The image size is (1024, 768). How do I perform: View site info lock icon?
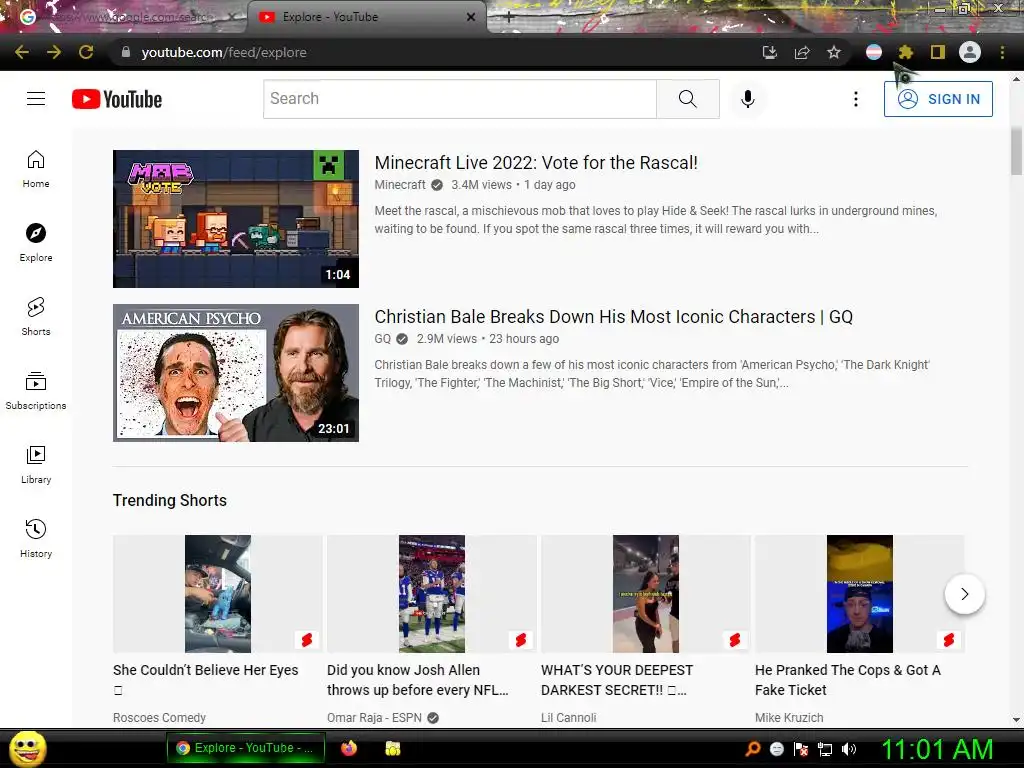126,52
